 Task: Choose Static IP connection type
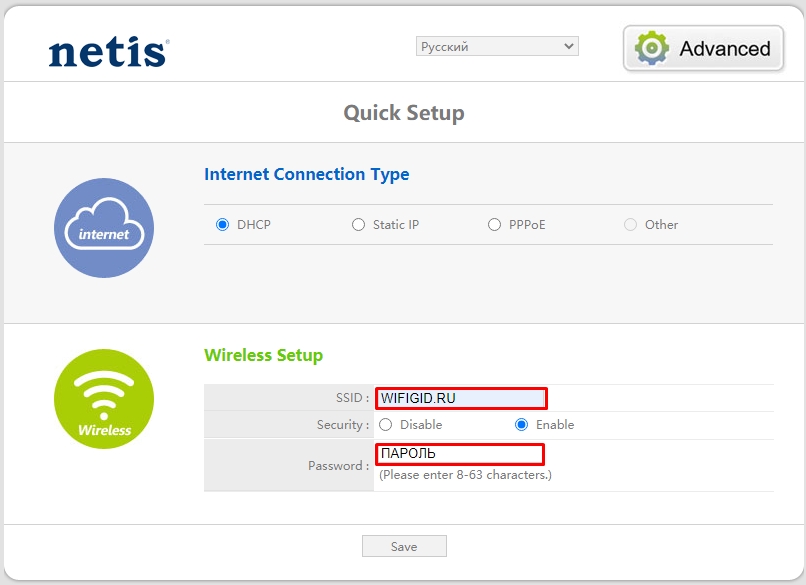click(x=359, y=225)
